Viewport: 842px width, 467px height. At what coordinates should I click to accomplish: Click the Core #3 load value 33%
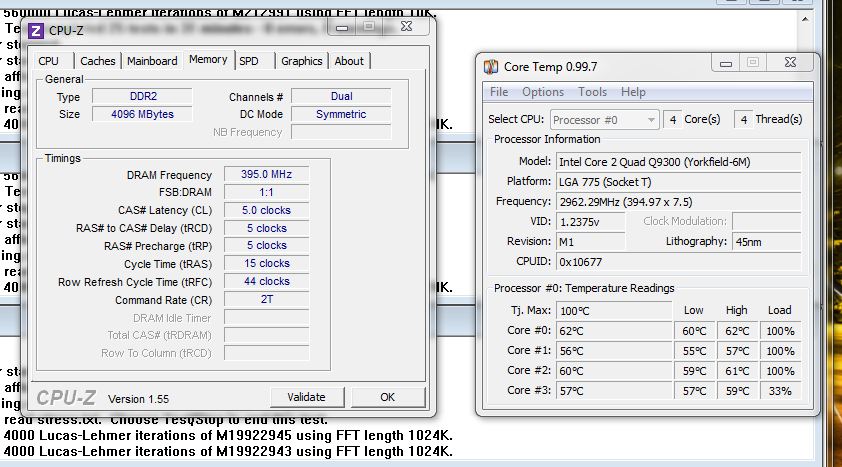point(780,391)
